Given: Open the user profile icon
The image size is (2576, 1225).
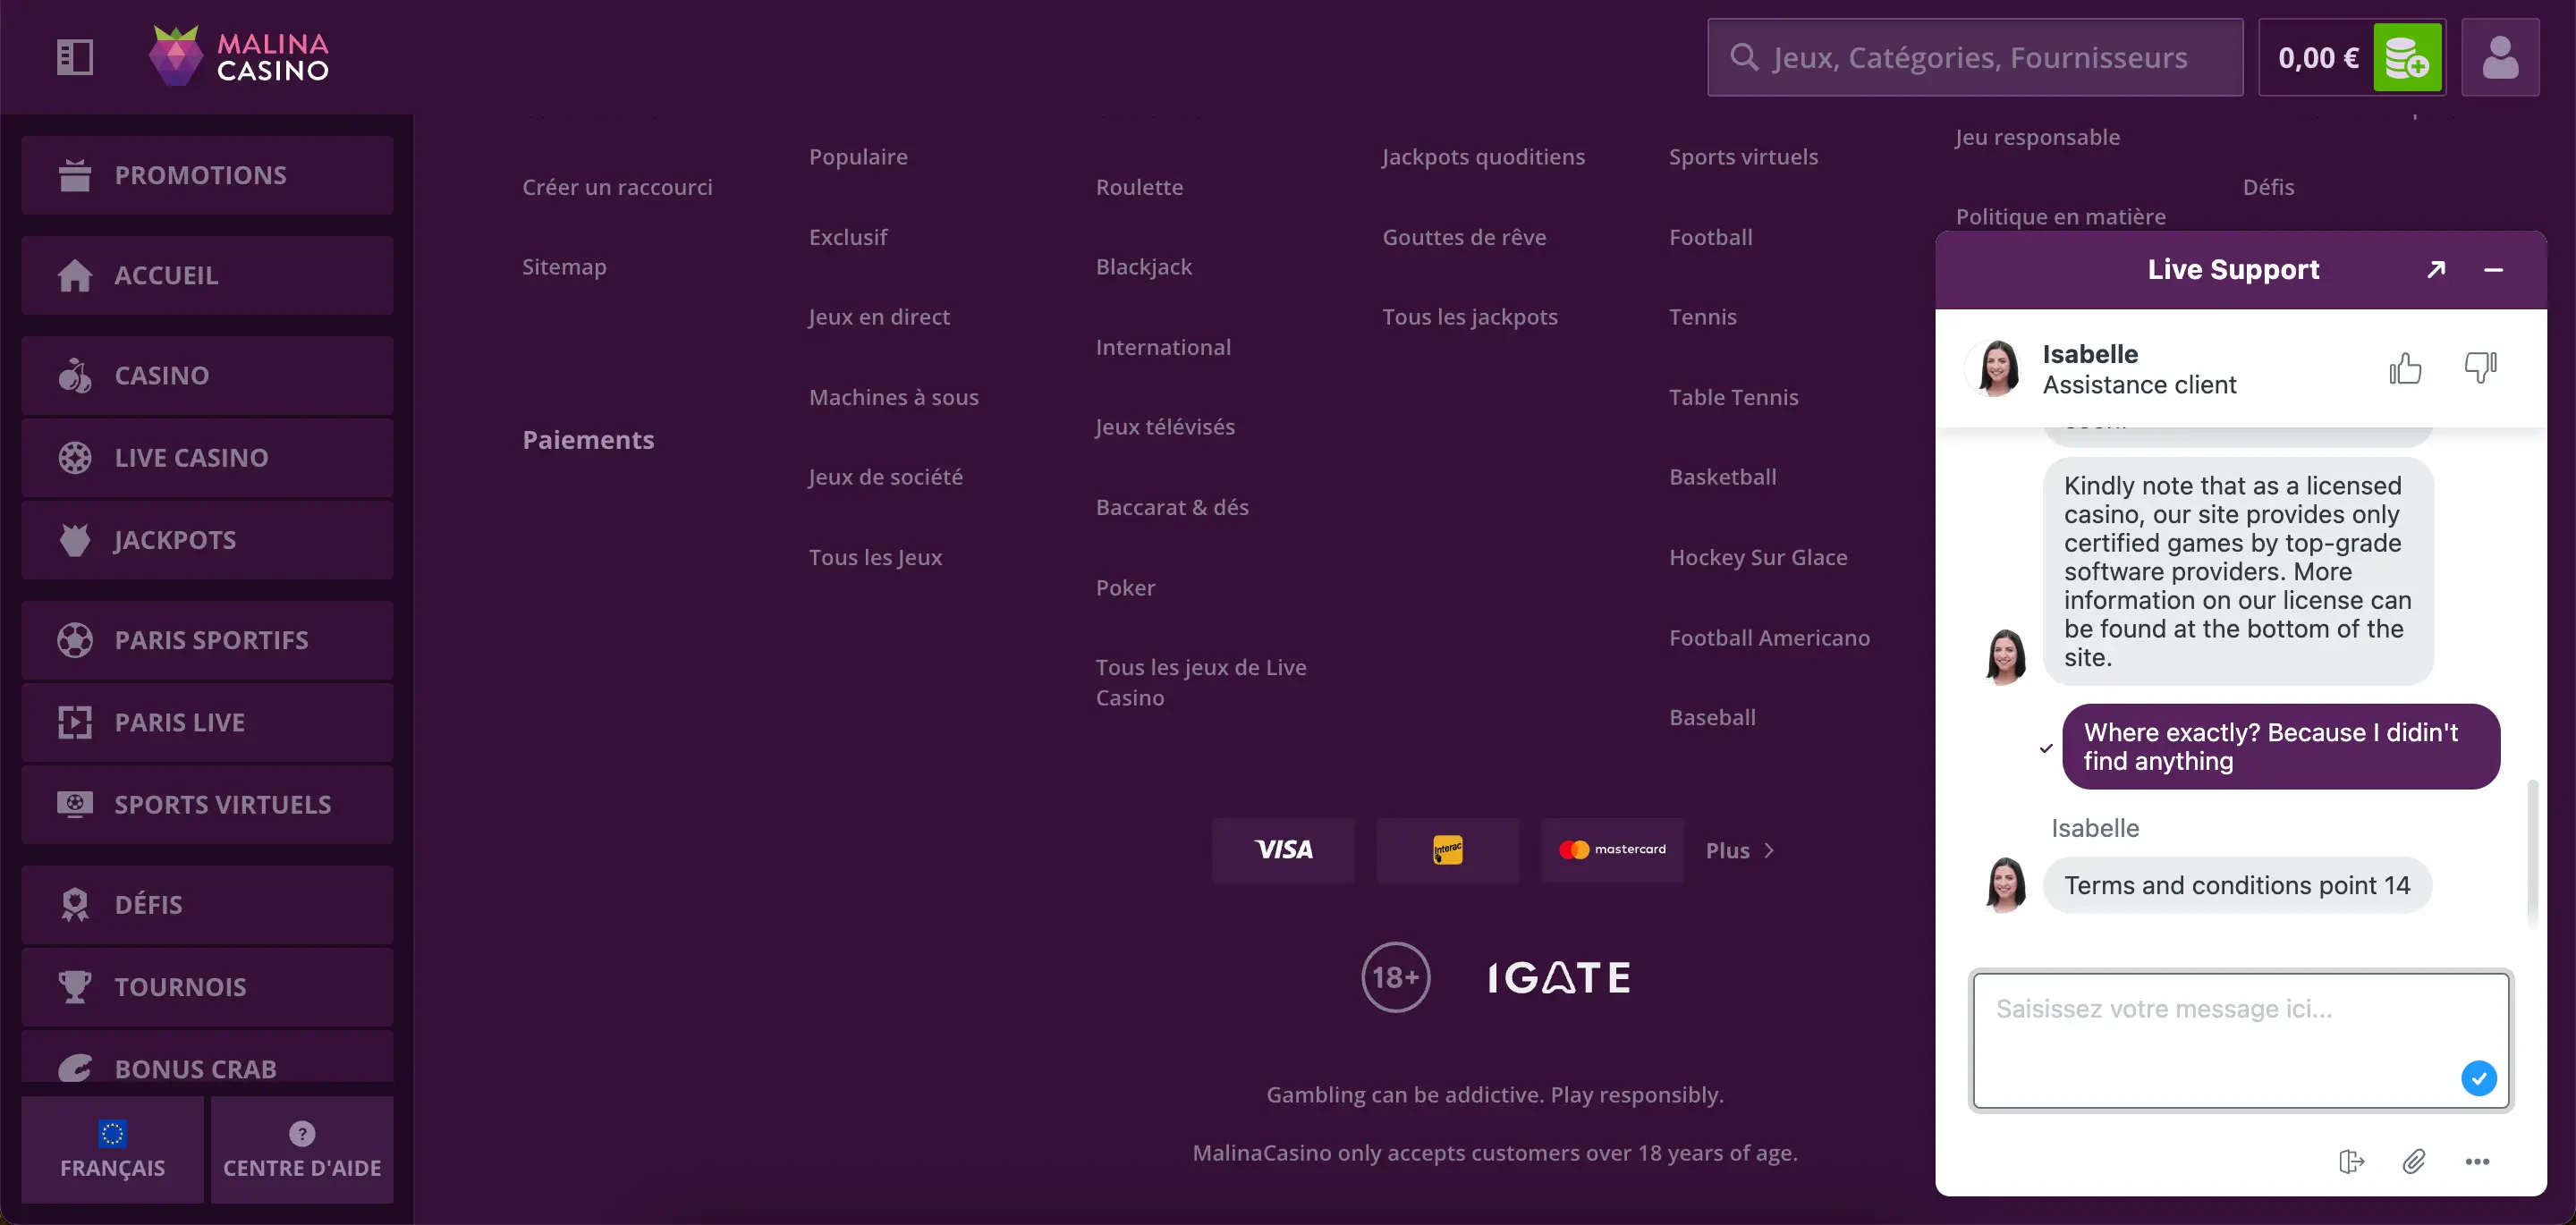Looking at the screenshot, I should pos(2500,58).
